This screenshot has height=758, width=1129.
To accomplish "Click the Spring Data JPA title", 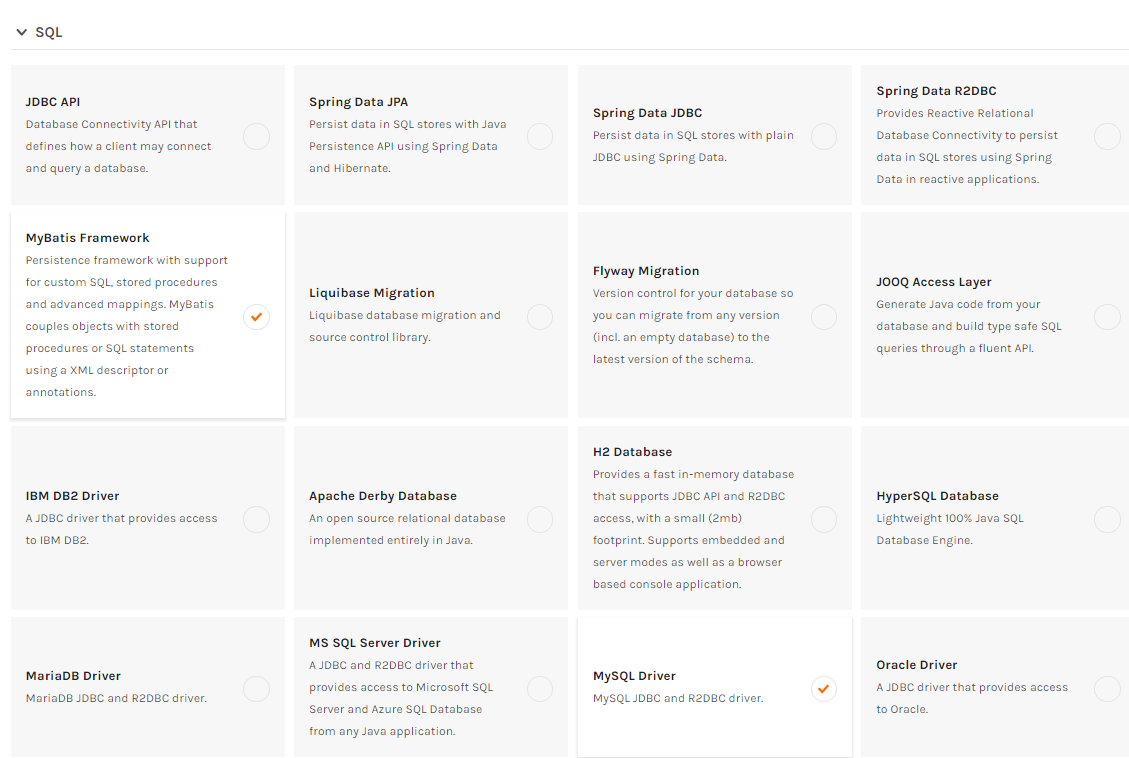I will click(359, 102).
